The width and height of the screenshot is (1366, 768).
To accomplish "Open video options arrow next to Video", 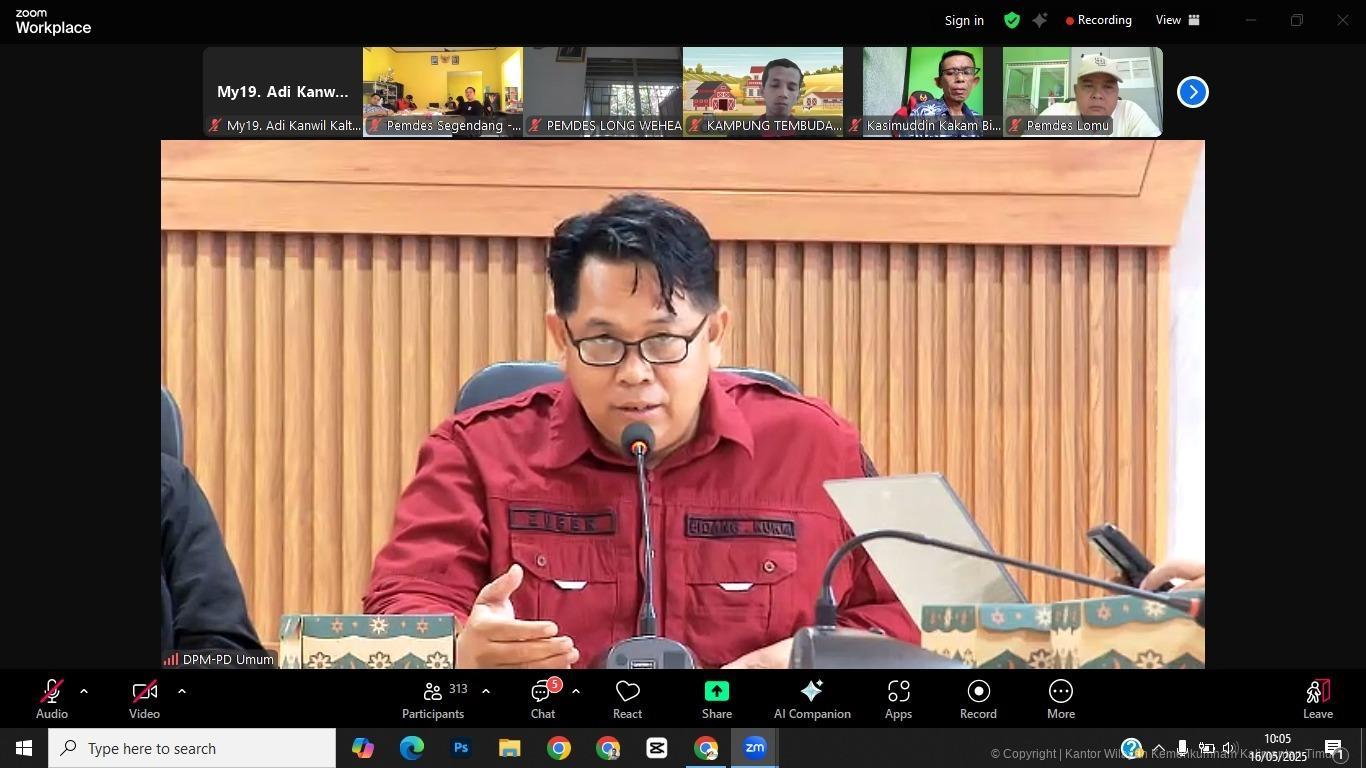I will 181,691.
